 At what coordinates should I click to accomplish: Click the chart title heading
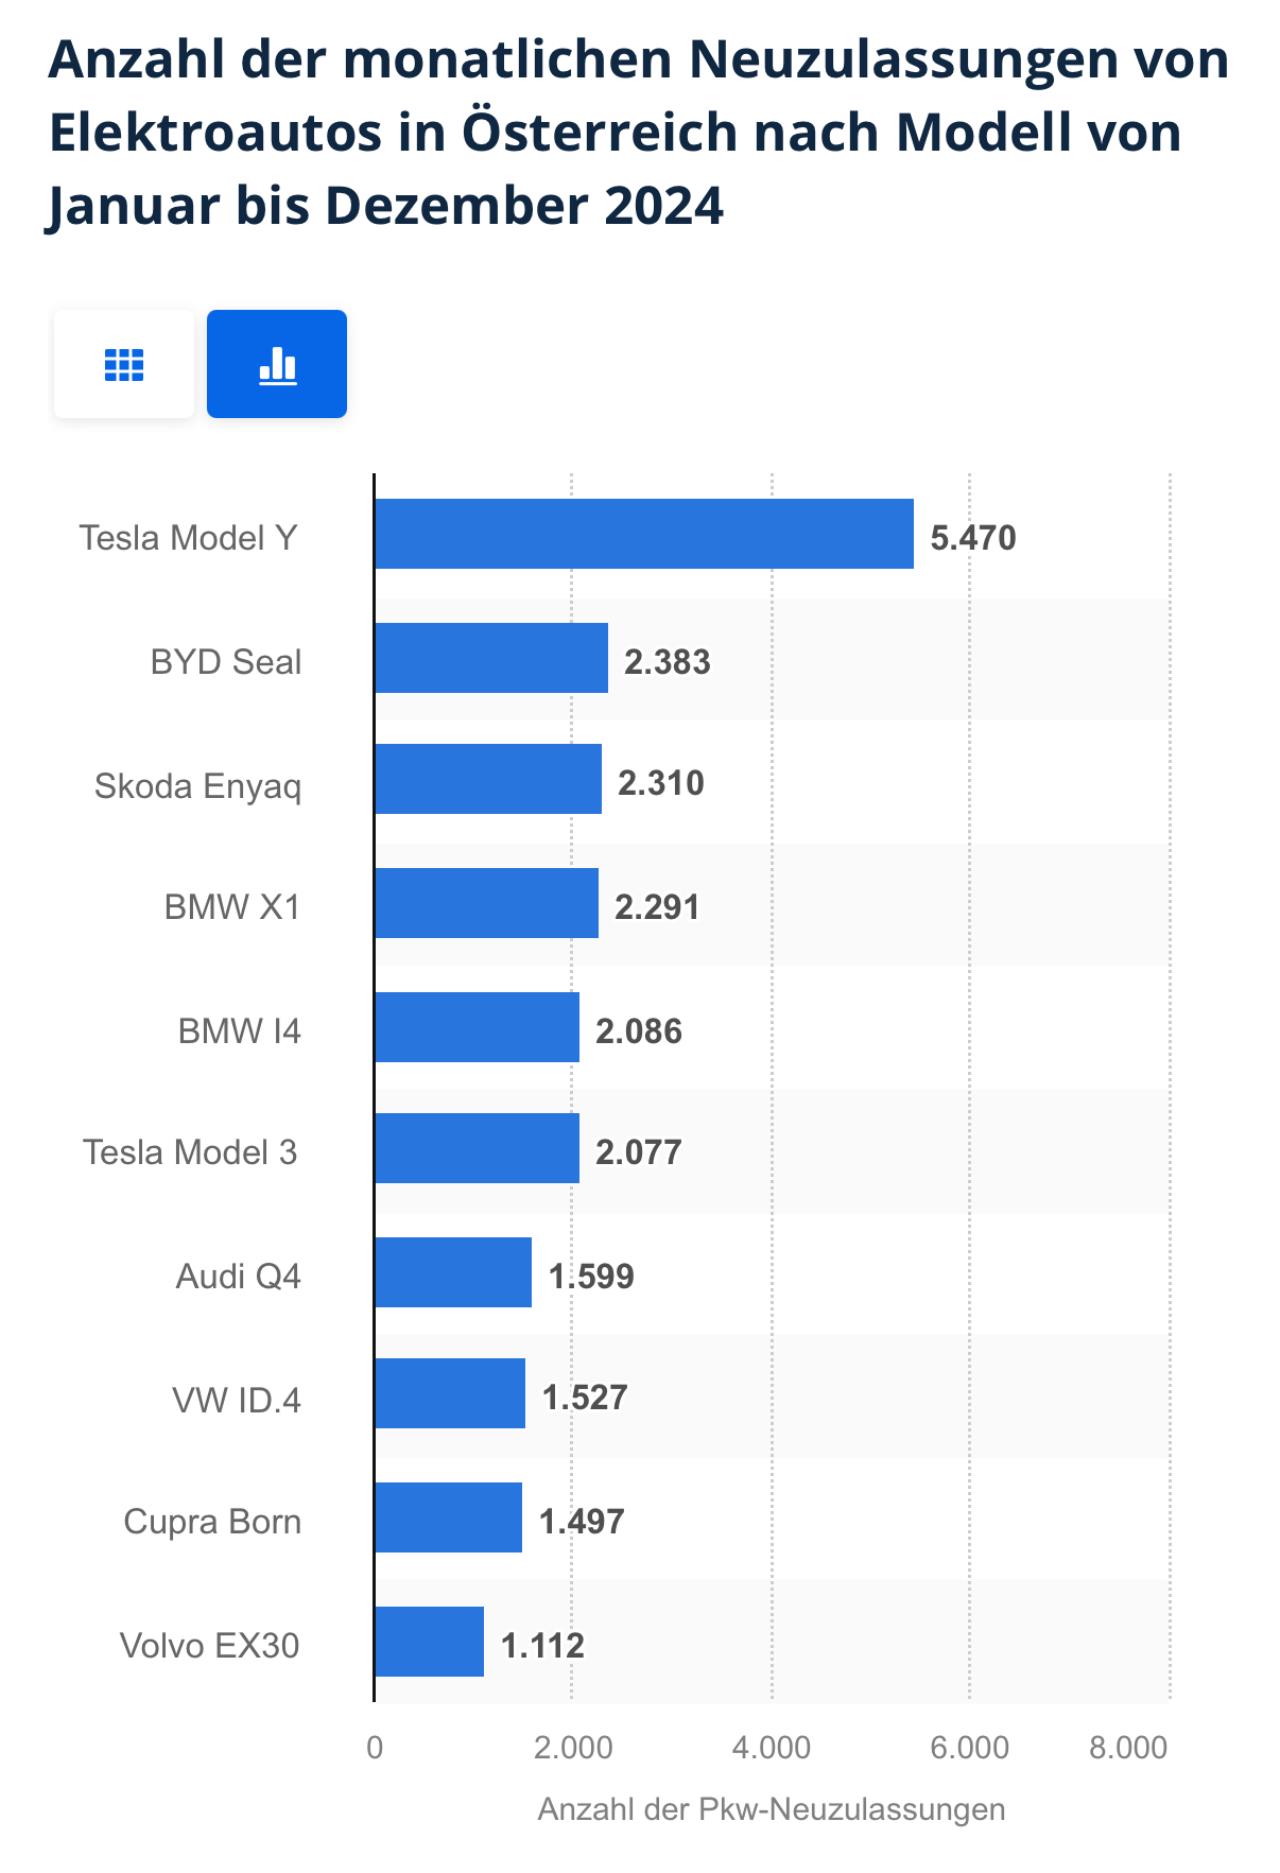pos(638,132)
